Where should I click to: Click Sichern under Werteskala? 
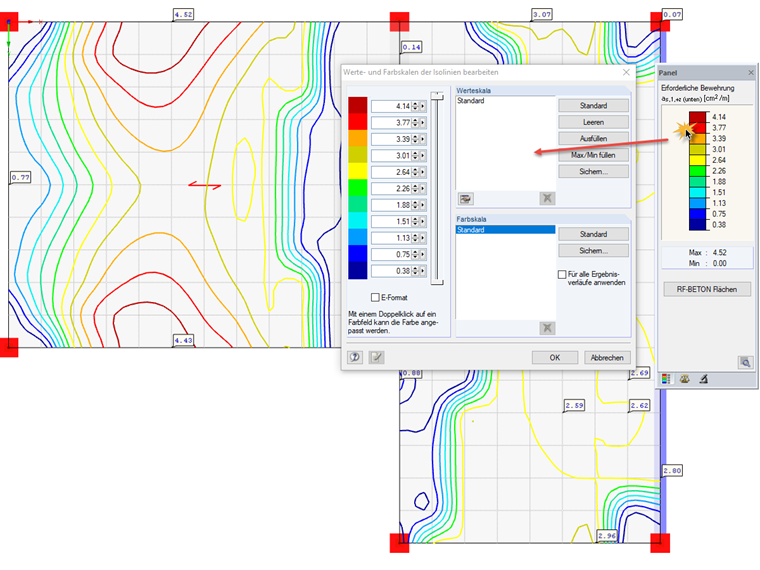click(593, 172)
